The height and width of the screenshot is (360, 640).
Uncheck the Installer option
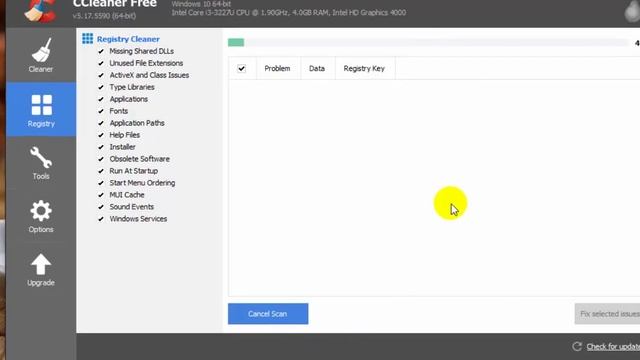tap(101, 147)
